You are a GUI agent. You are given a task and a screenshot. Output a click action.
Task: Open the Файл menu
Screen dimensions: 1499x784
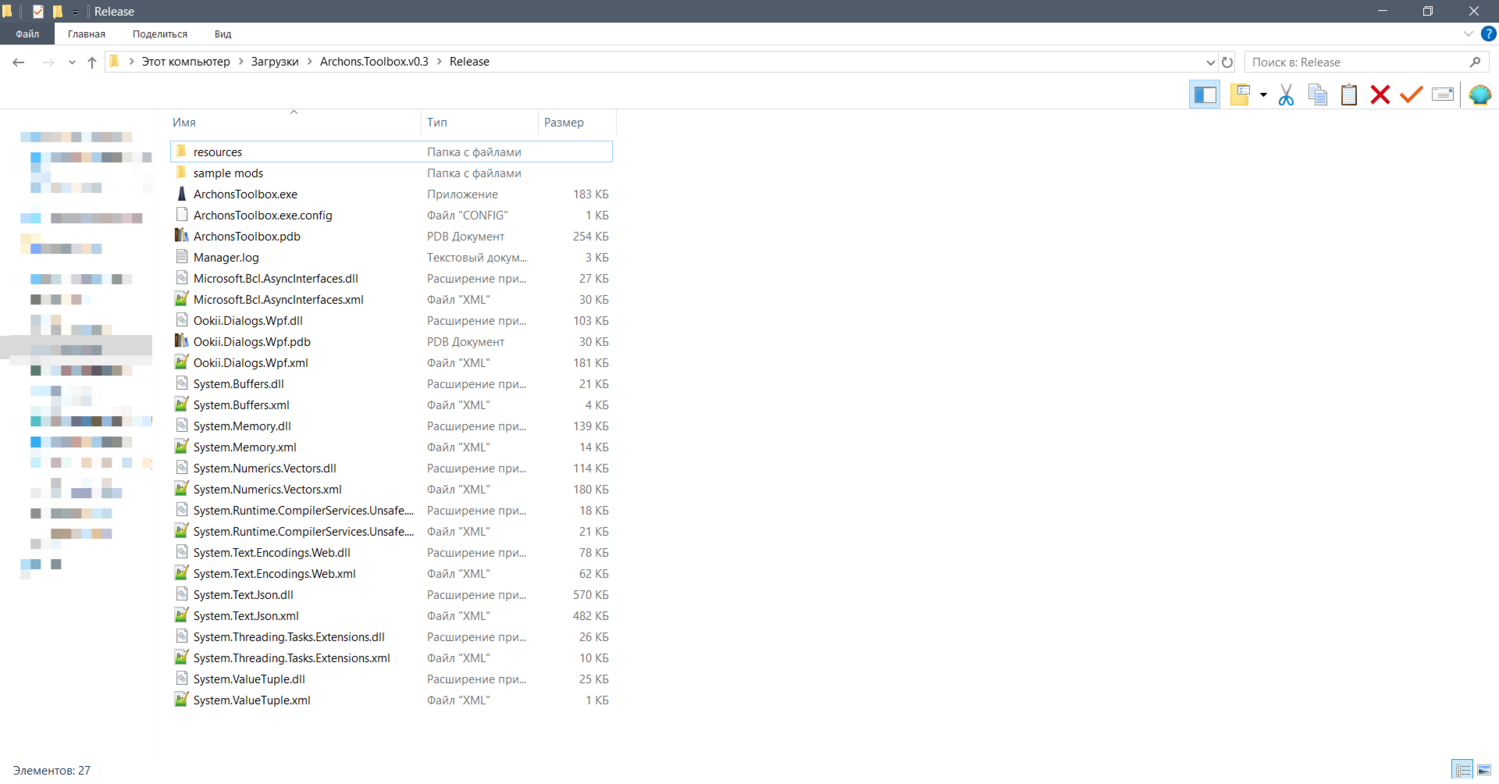pos(27,34)
